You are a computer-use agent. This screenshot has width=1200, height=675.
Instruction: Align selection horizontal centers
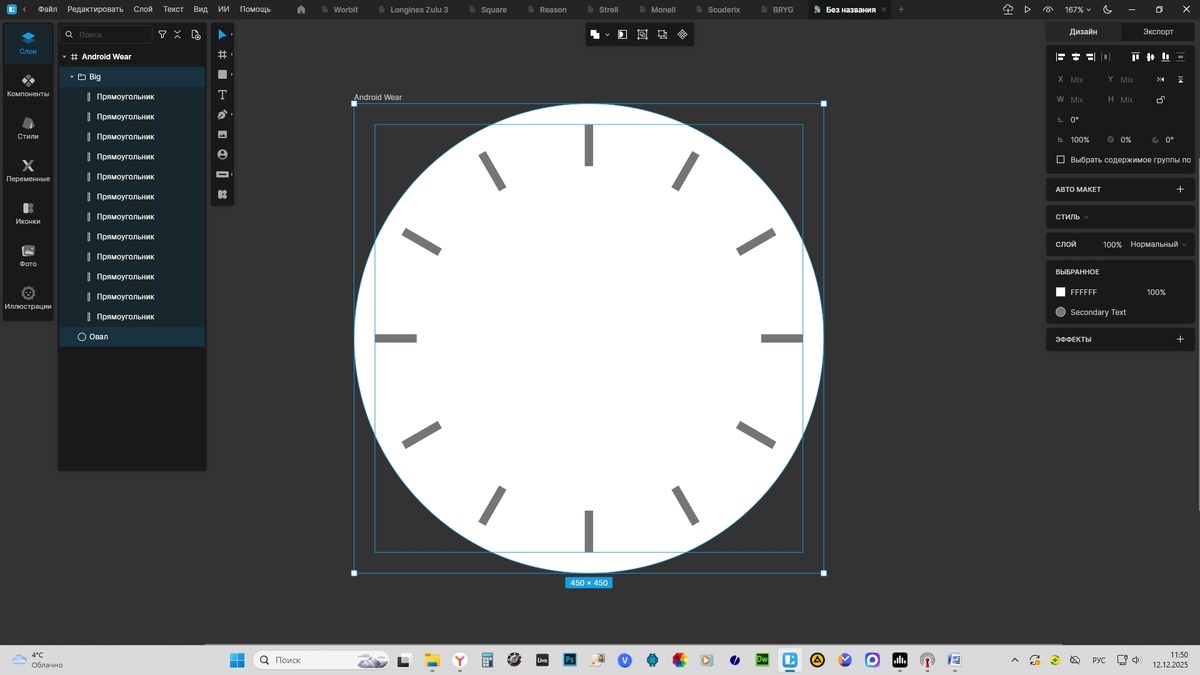(1076, 57)
